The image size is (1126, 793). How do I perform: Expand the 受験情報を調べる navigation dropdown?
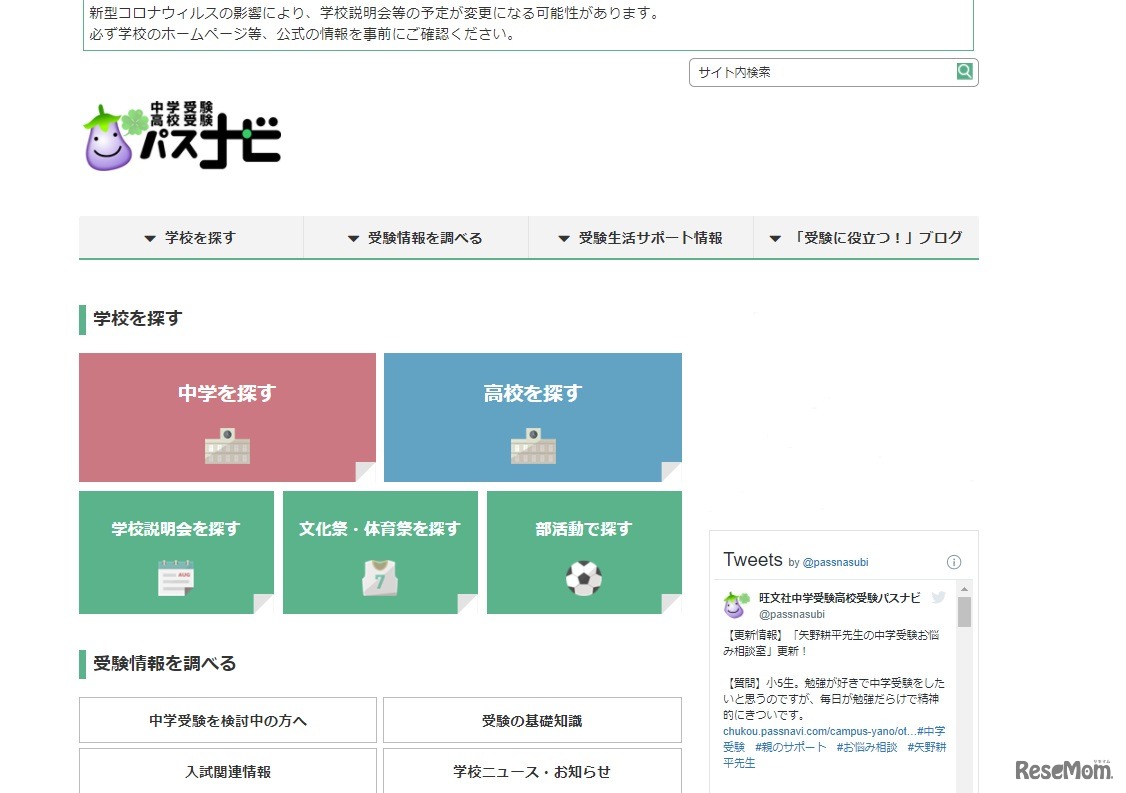click(415, 238)
